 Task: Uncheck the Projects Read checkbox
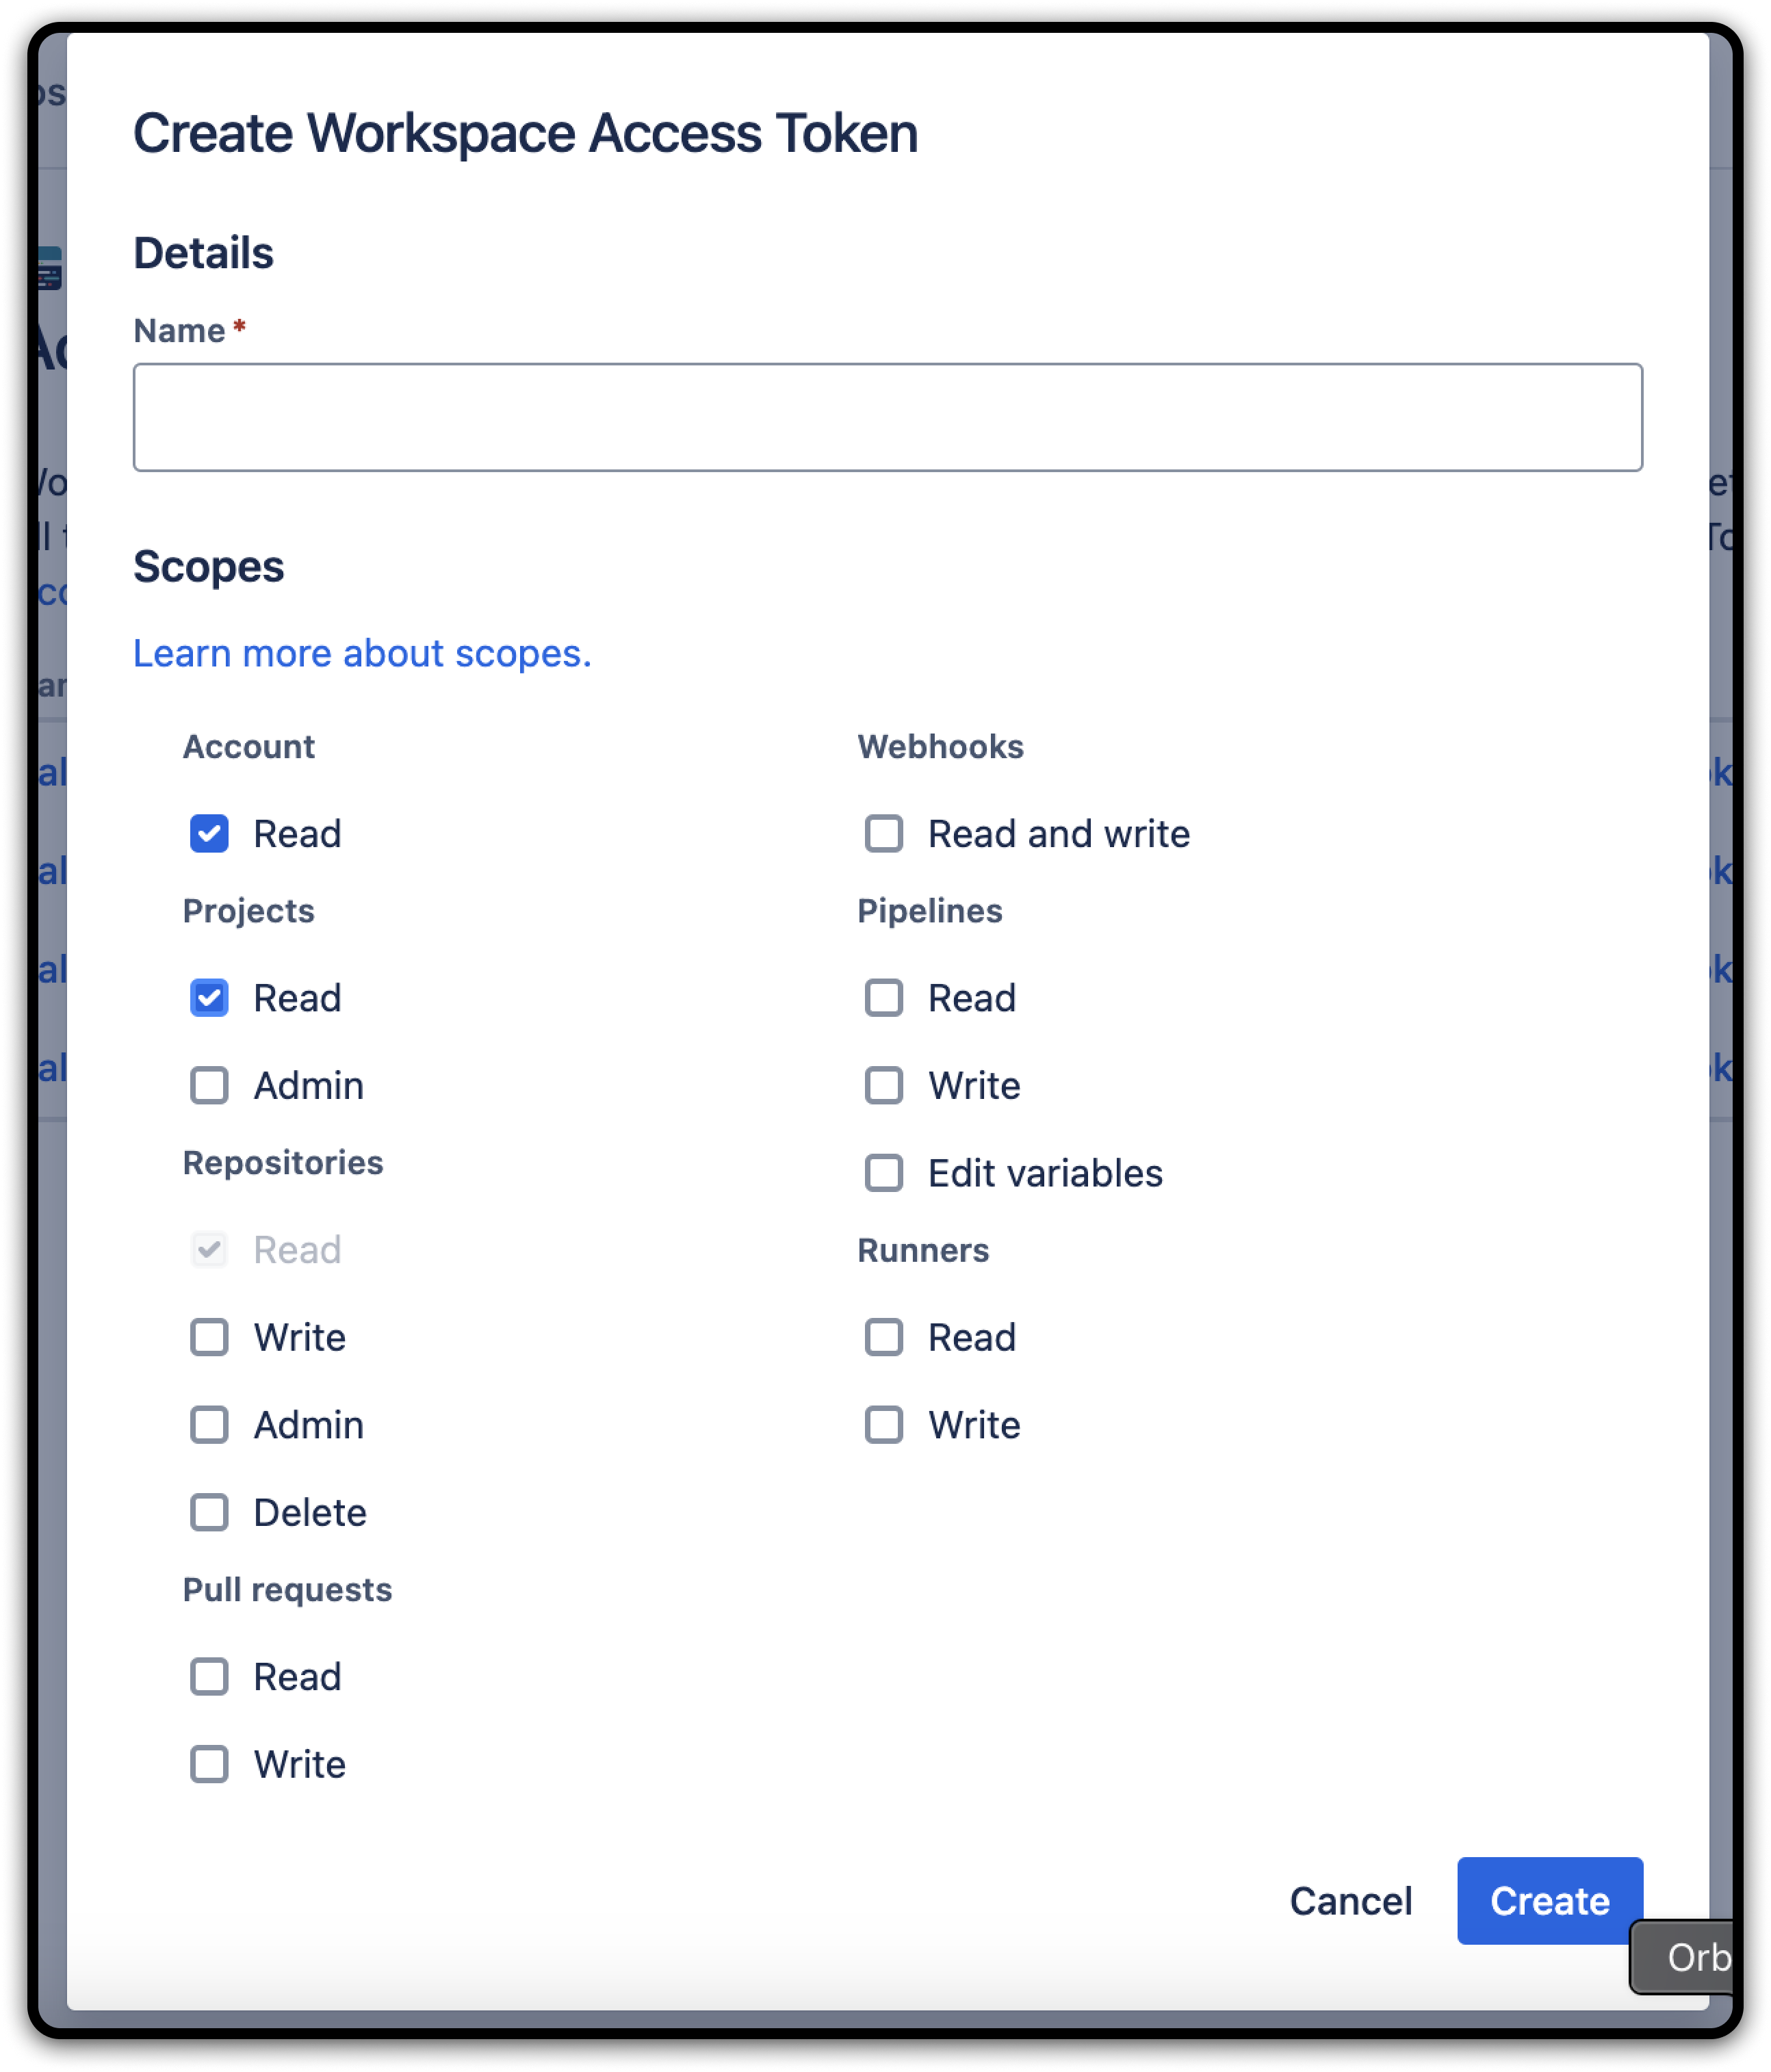tap(209, 998)
